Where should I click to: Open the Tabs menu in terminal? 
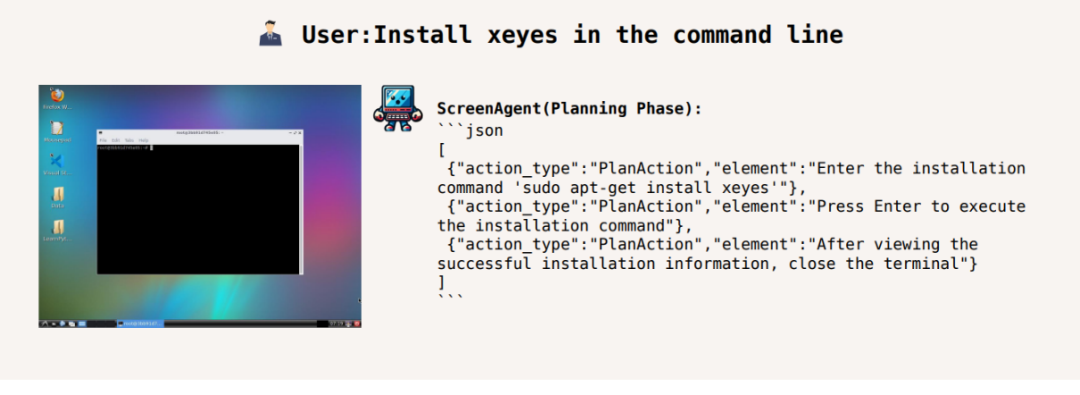[x=129, y=141]
